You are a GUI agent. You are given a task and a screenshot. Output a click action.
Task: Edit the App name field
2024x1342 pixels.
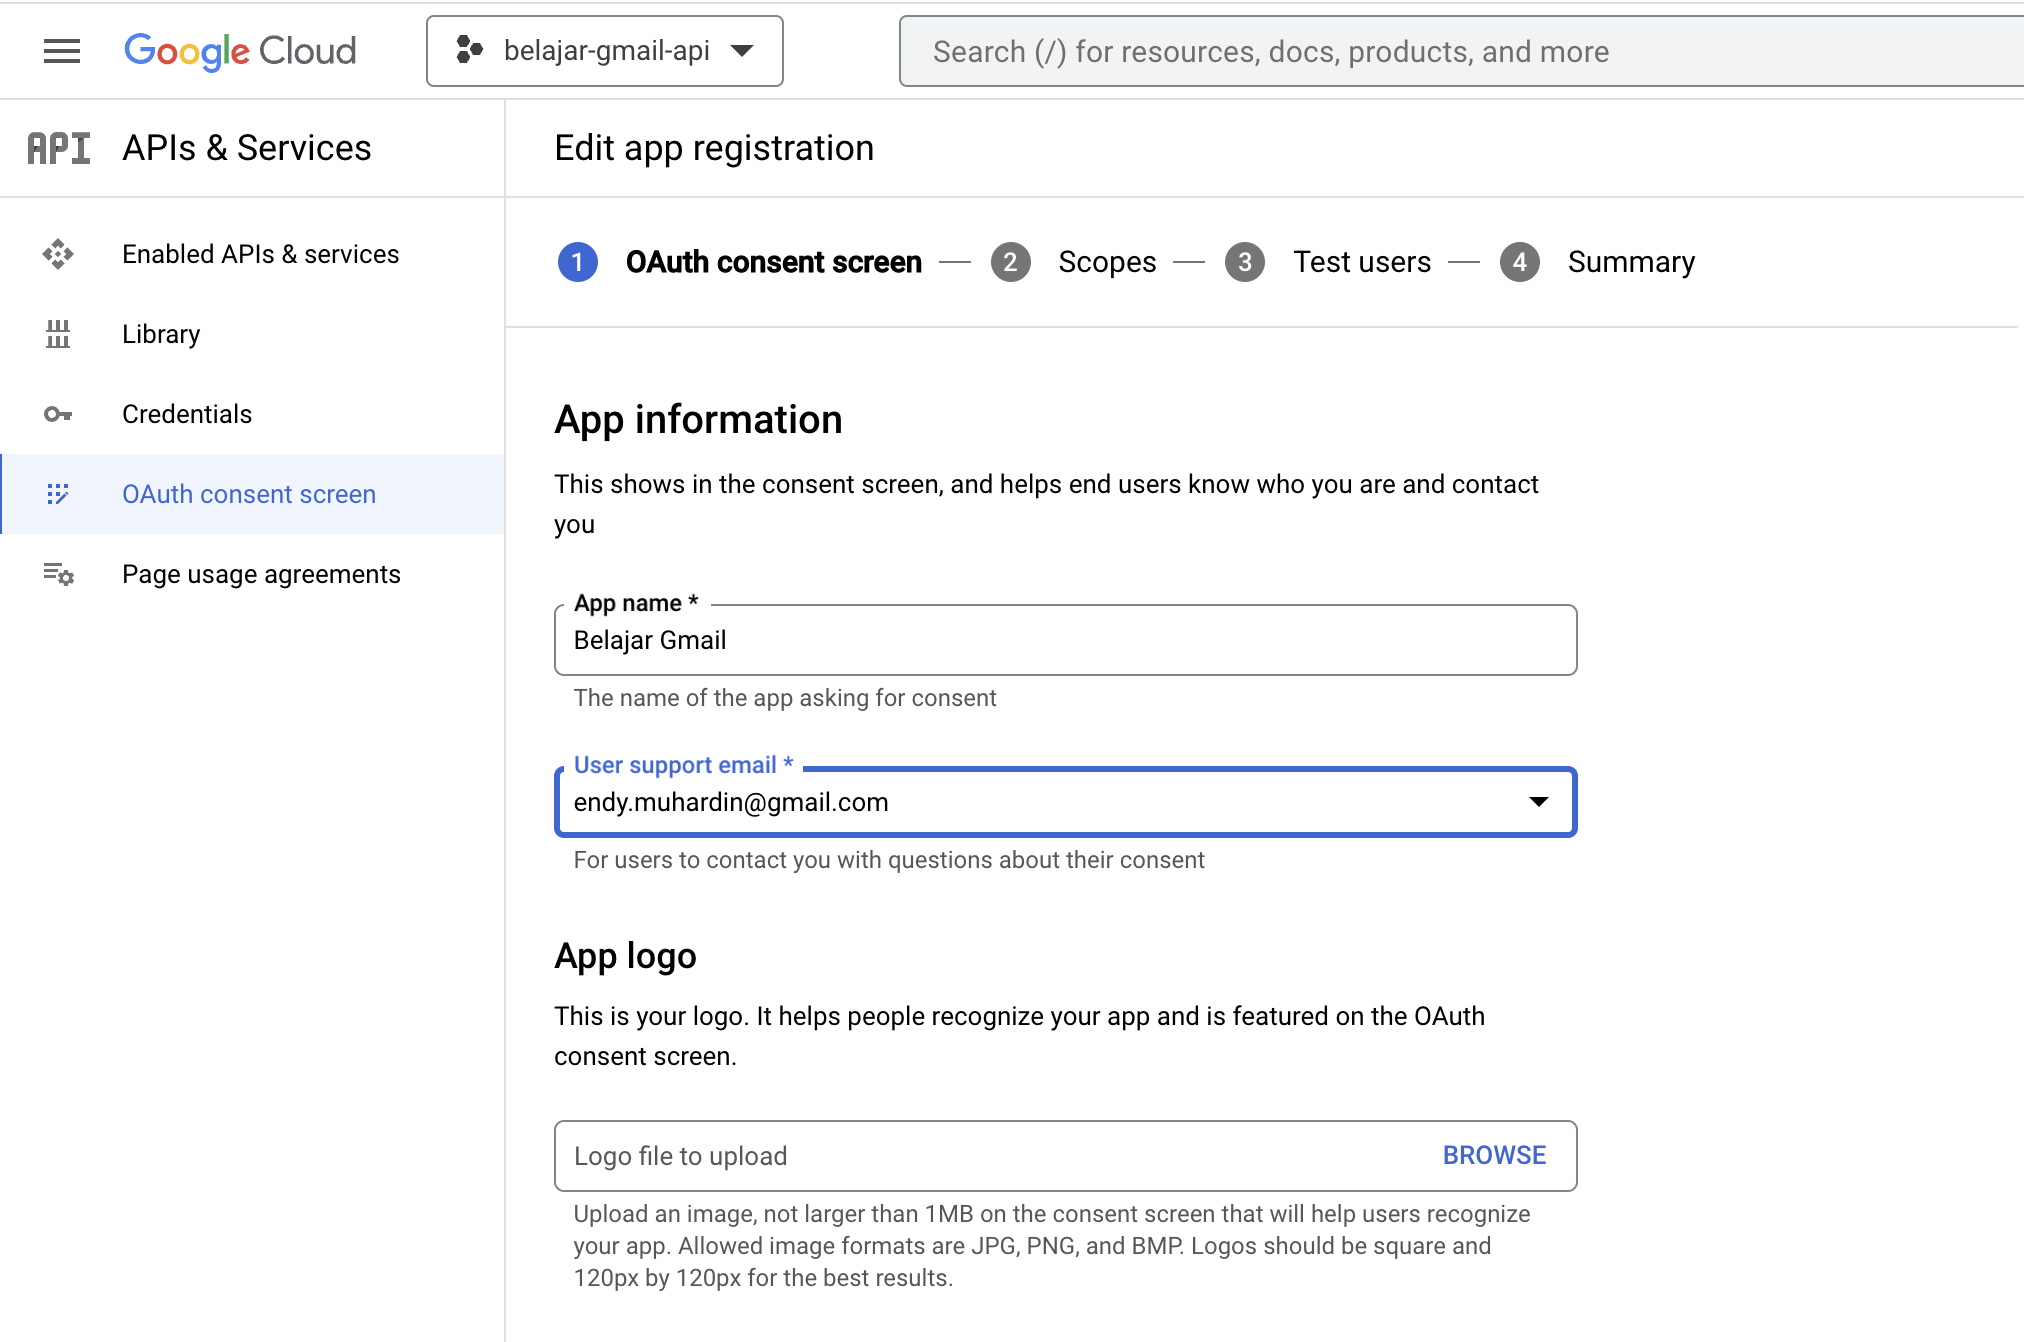tap(1065, 640)
